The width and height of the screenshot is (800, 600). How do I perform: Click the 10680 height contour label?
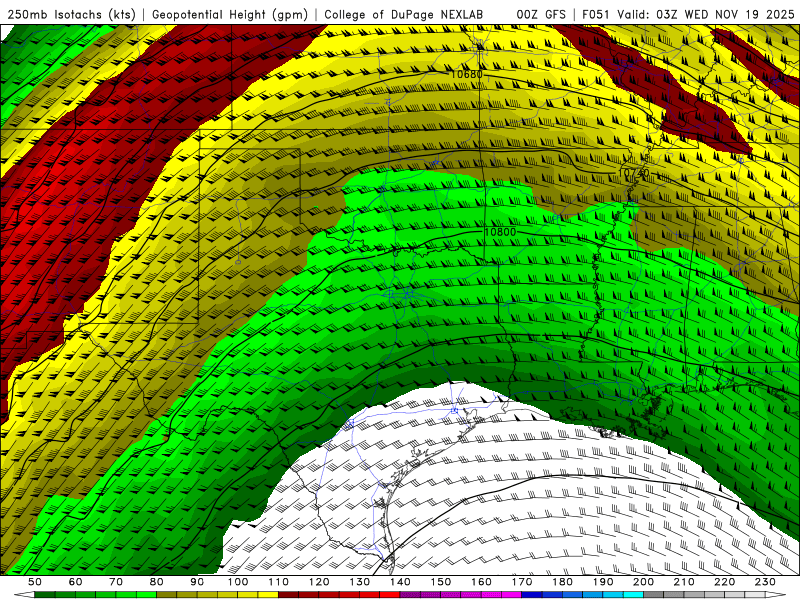(466, 74)
